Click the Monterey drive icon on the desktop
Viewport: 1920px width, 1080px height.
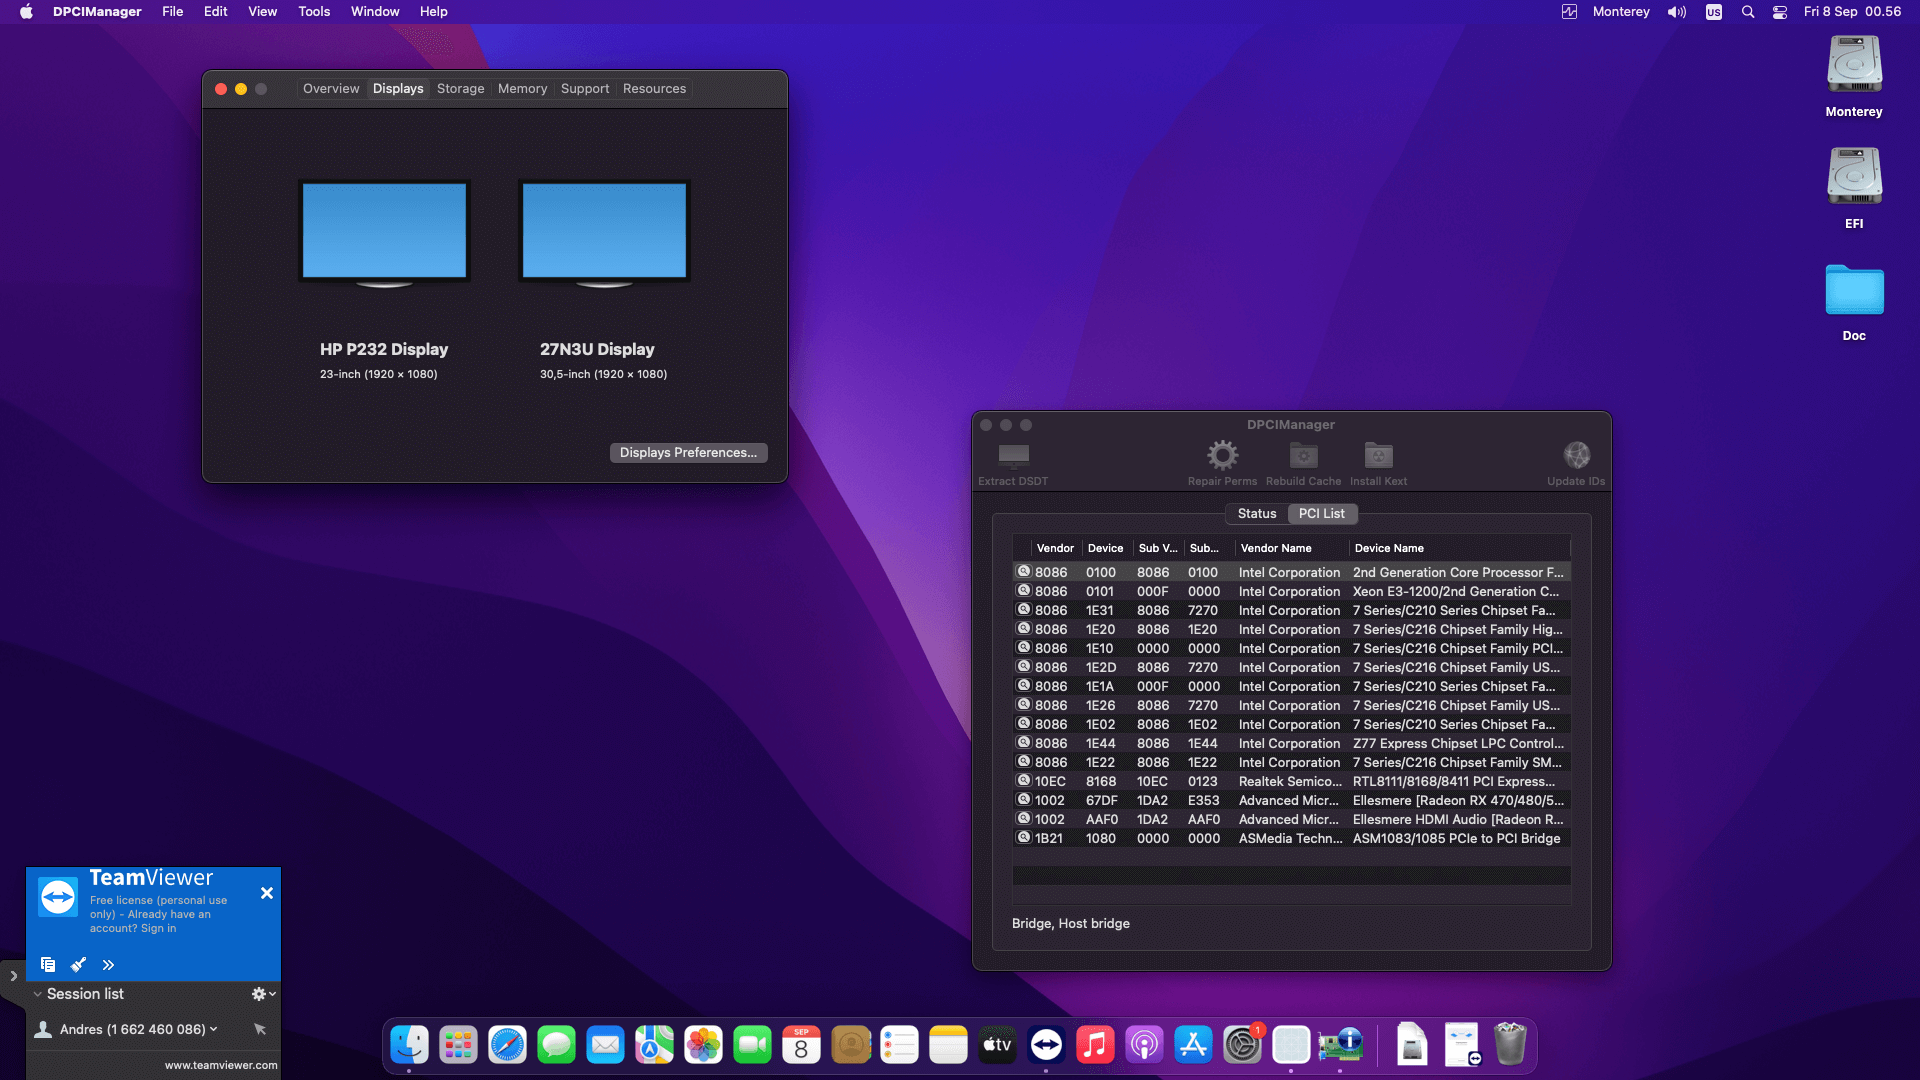click(x=1854, y=65)
